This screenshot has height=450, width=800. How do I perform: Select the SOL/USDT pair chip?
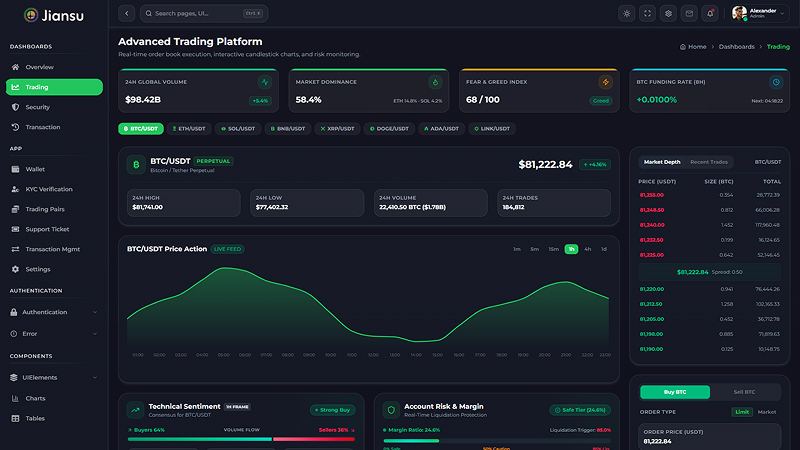pyautogui.click(x=237, y=129)
